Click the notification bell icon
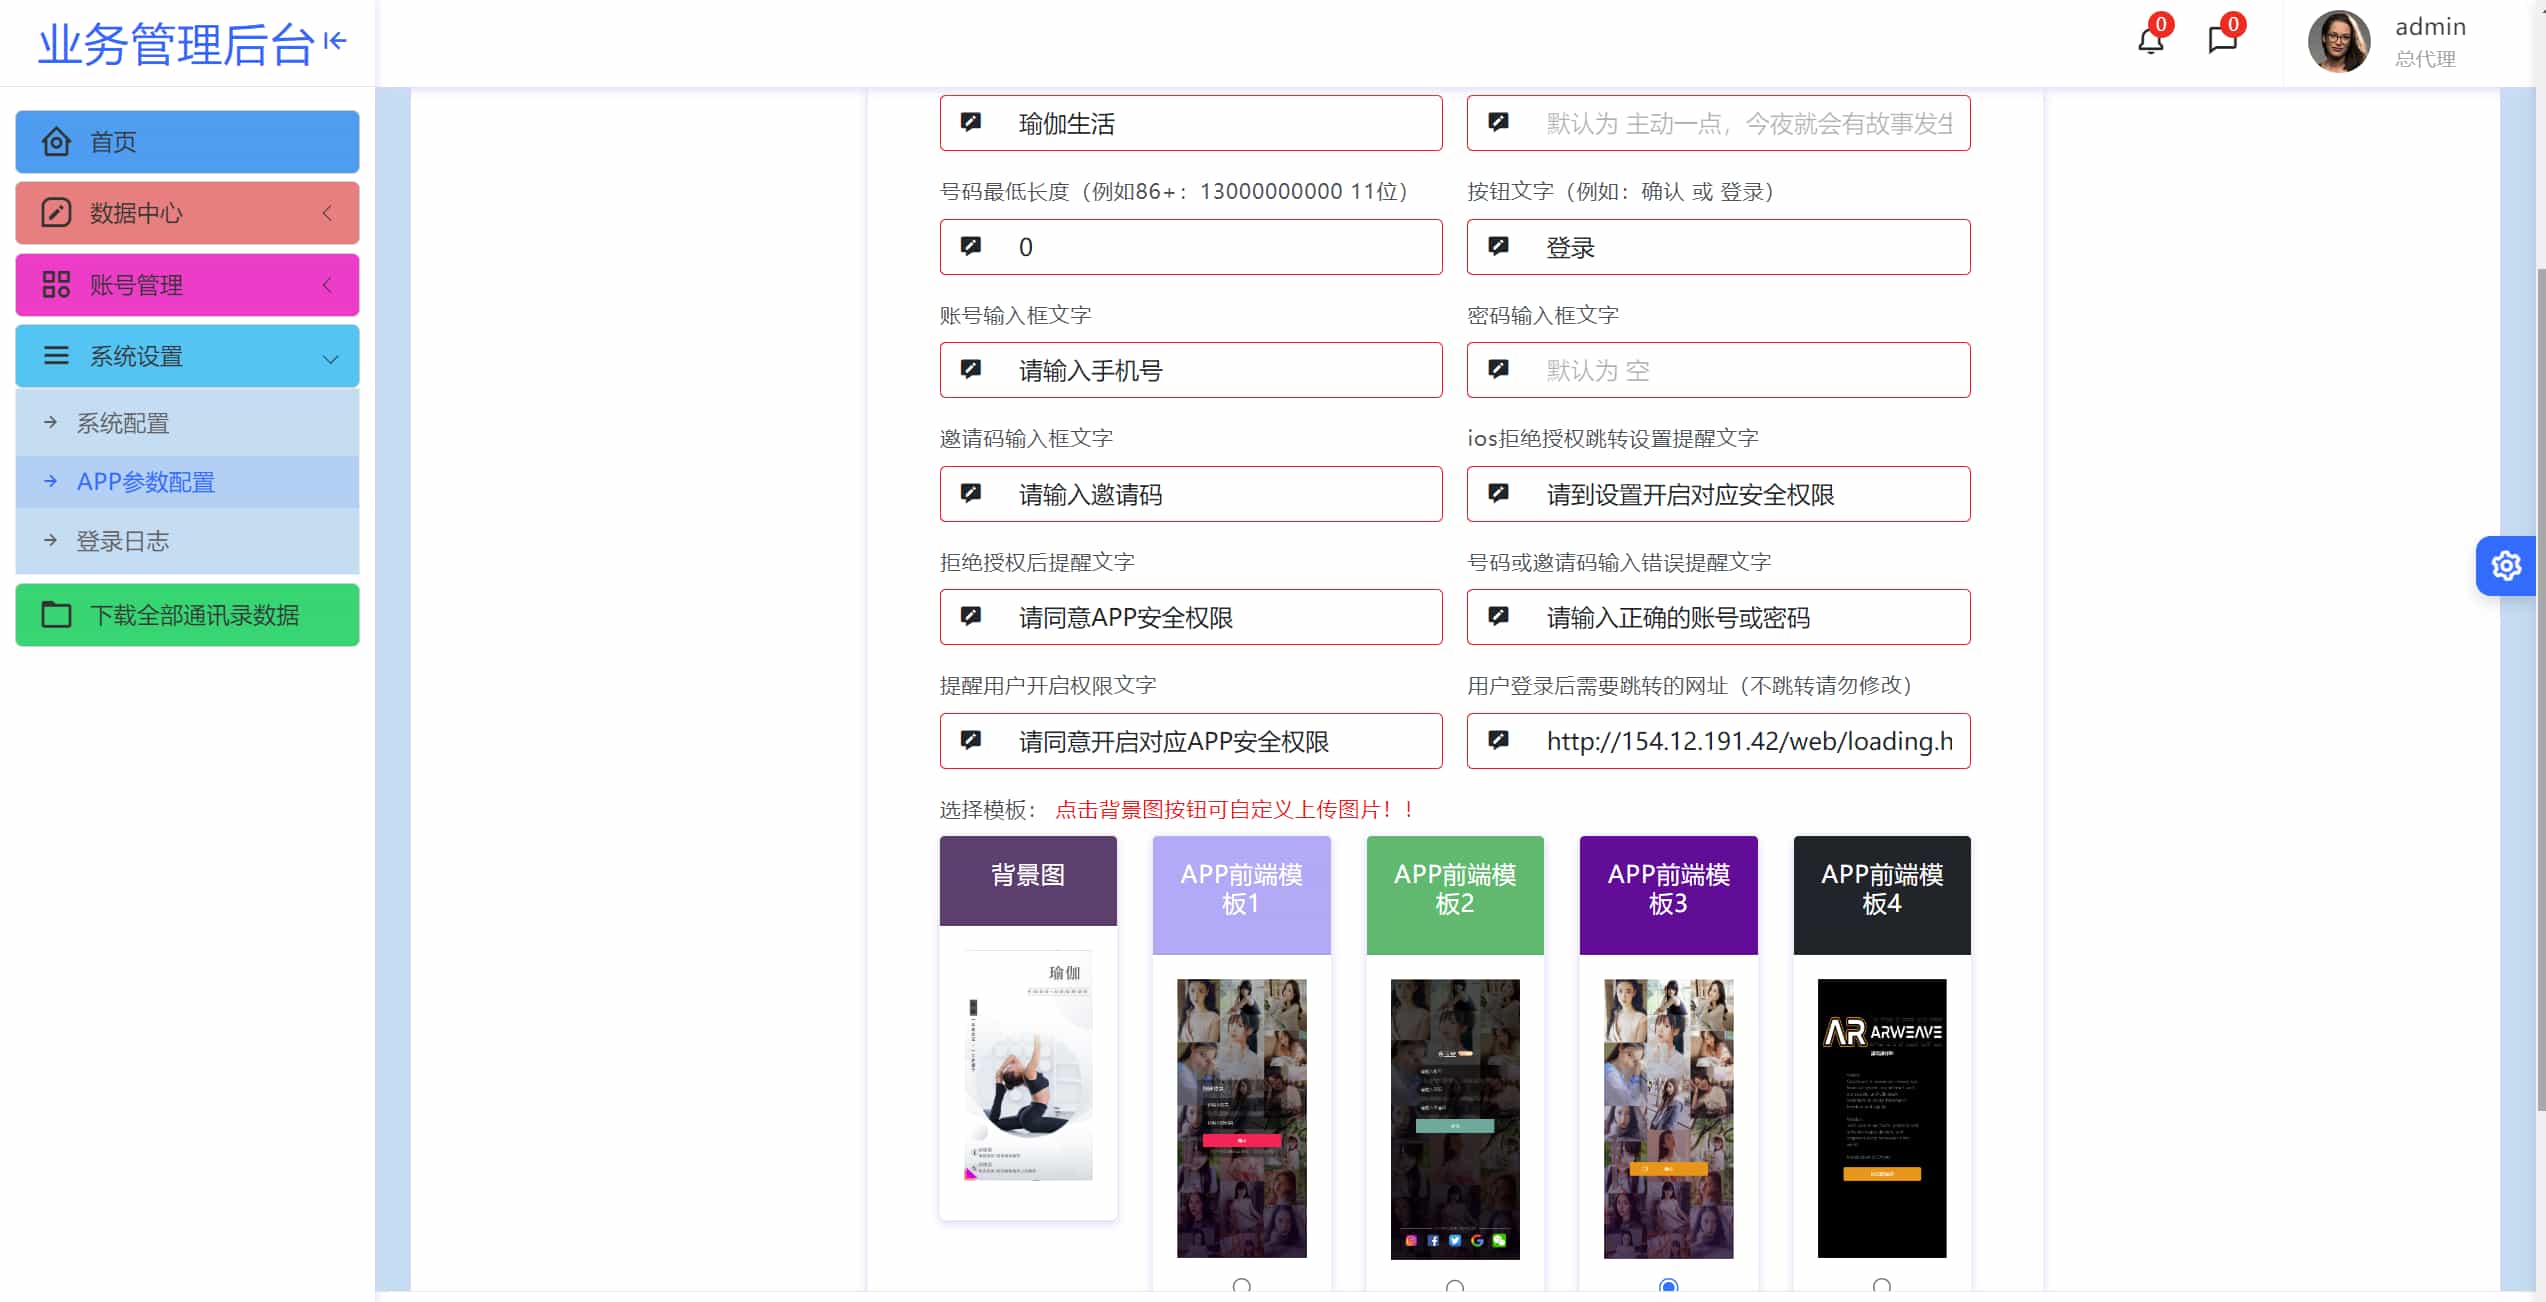This screenshot has width=2546, height=1302. click(2150, 41)
